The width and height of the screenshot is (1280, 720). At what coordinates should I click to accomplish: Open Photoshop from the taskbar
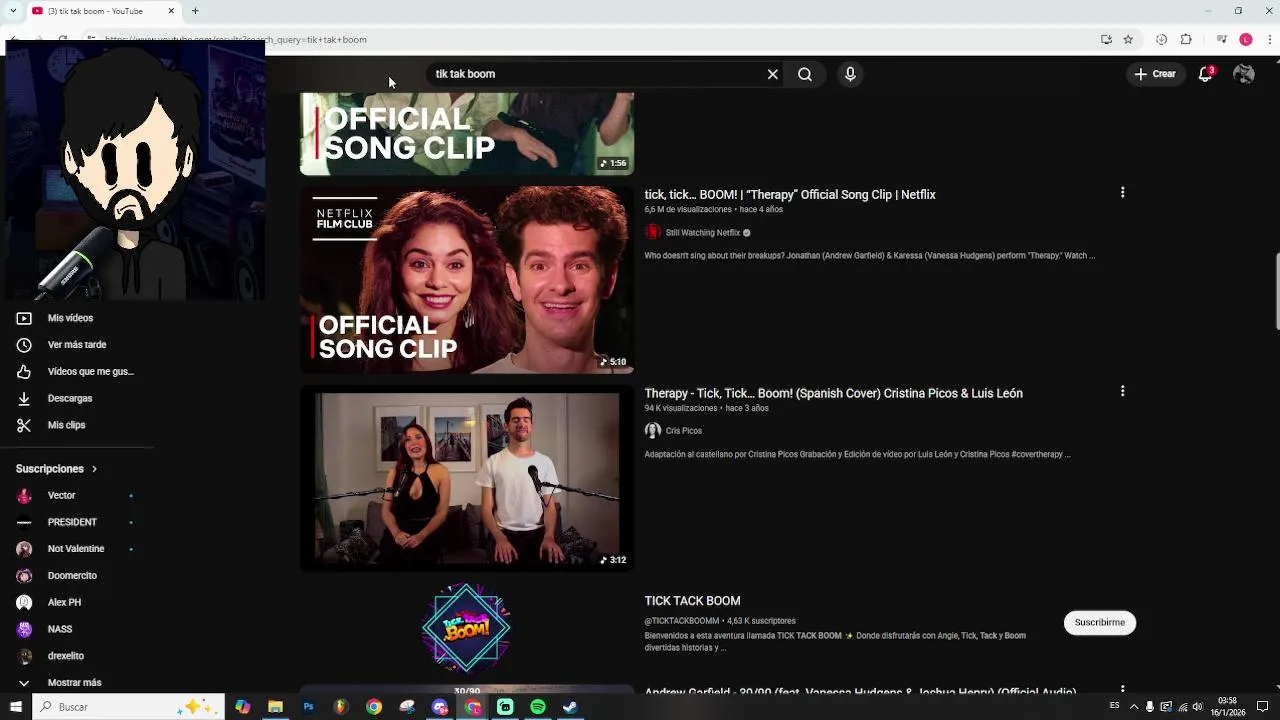point(308,707)
